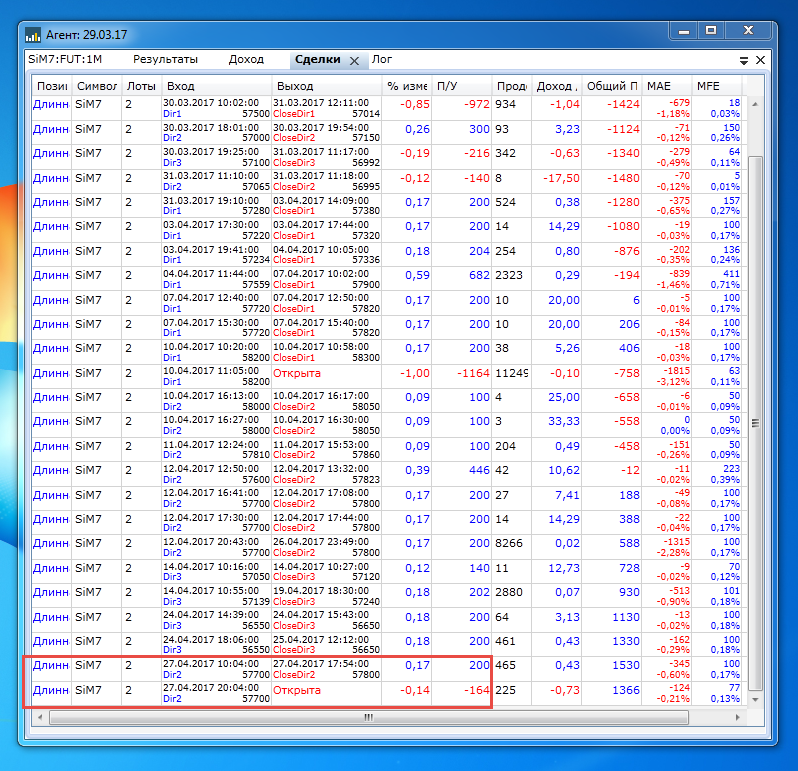798x771 pixels.
Task: Sort by the Лоты column header
Action: [141, 86]
